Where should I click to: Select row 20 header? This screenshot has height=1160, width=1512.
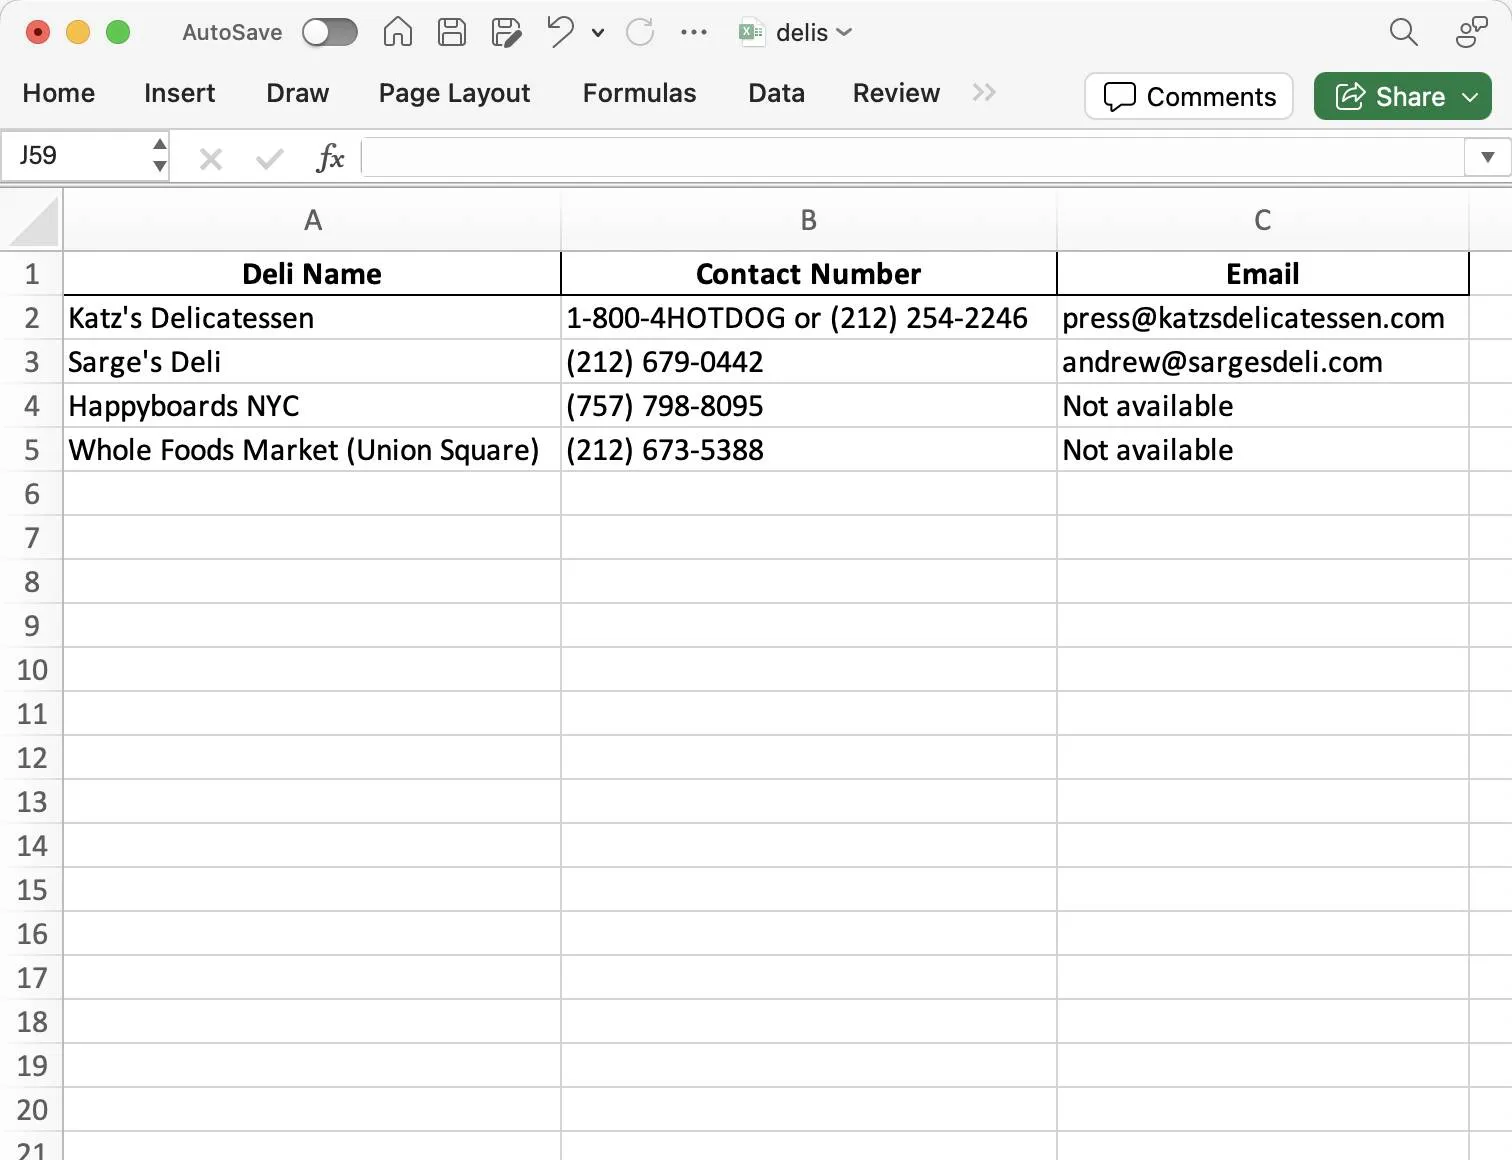click(x=32, y=1110)
